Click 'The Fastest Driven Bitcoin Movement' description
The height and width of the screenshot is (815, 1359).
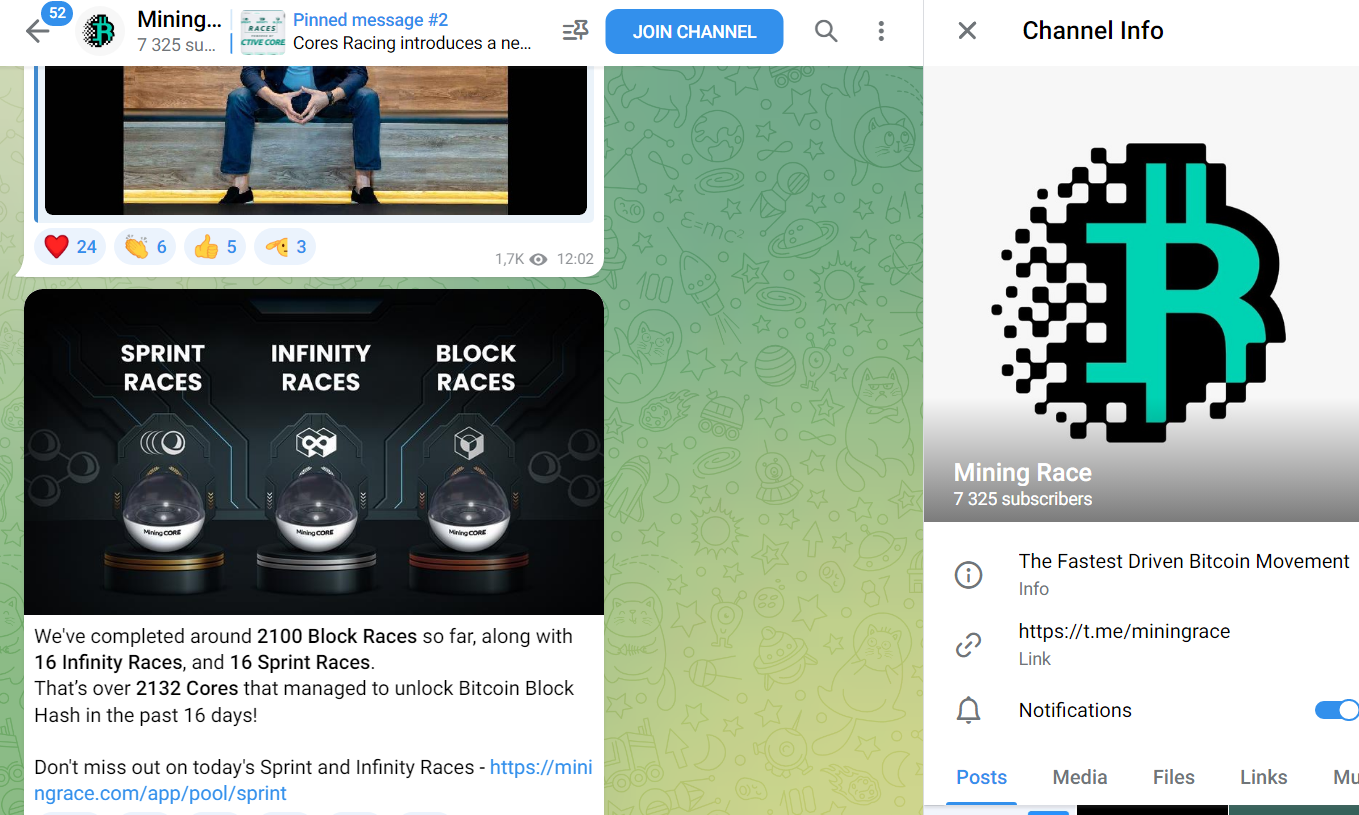pos(1184,561)
